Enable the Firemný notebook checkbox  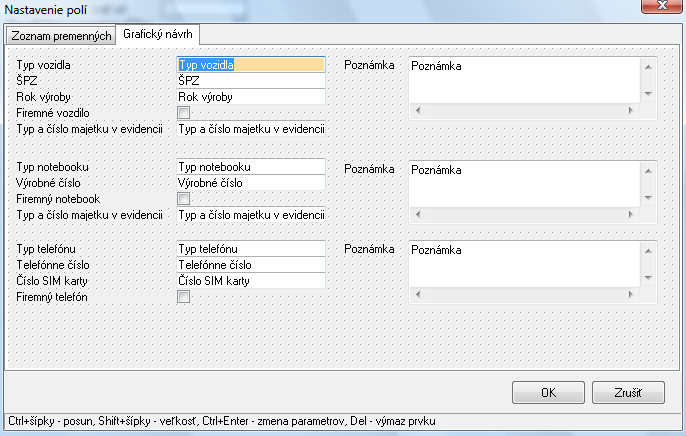coord(183,199)
